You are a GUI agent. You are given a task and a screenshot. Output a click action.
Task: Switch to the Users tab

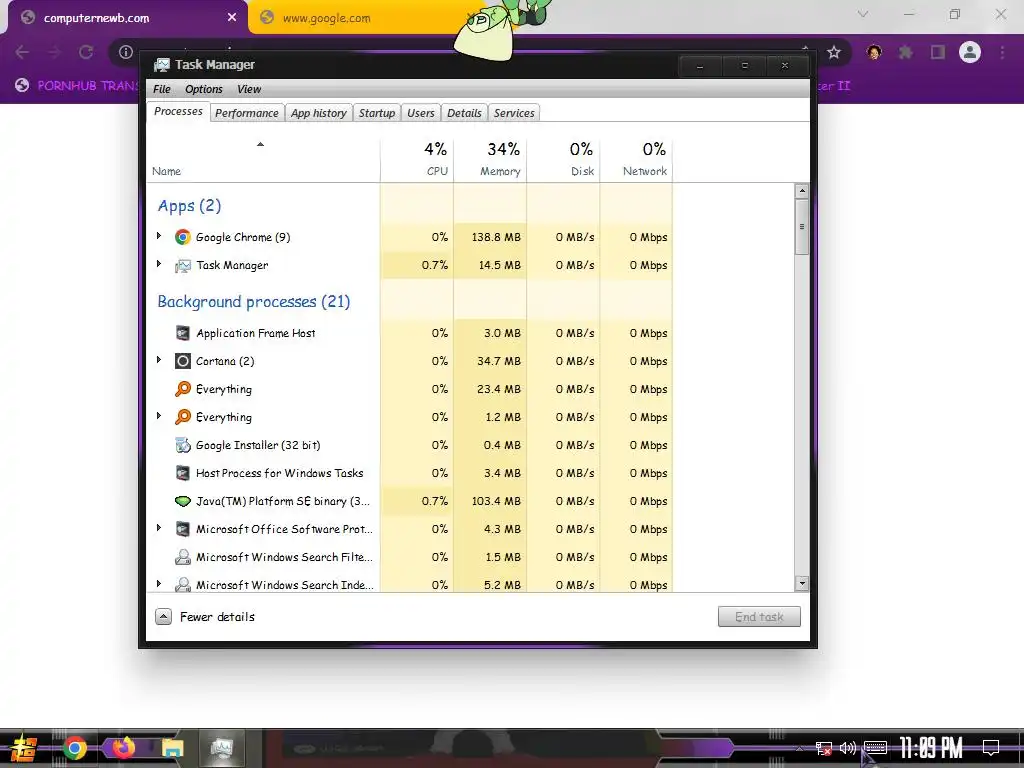coord(421,113)
